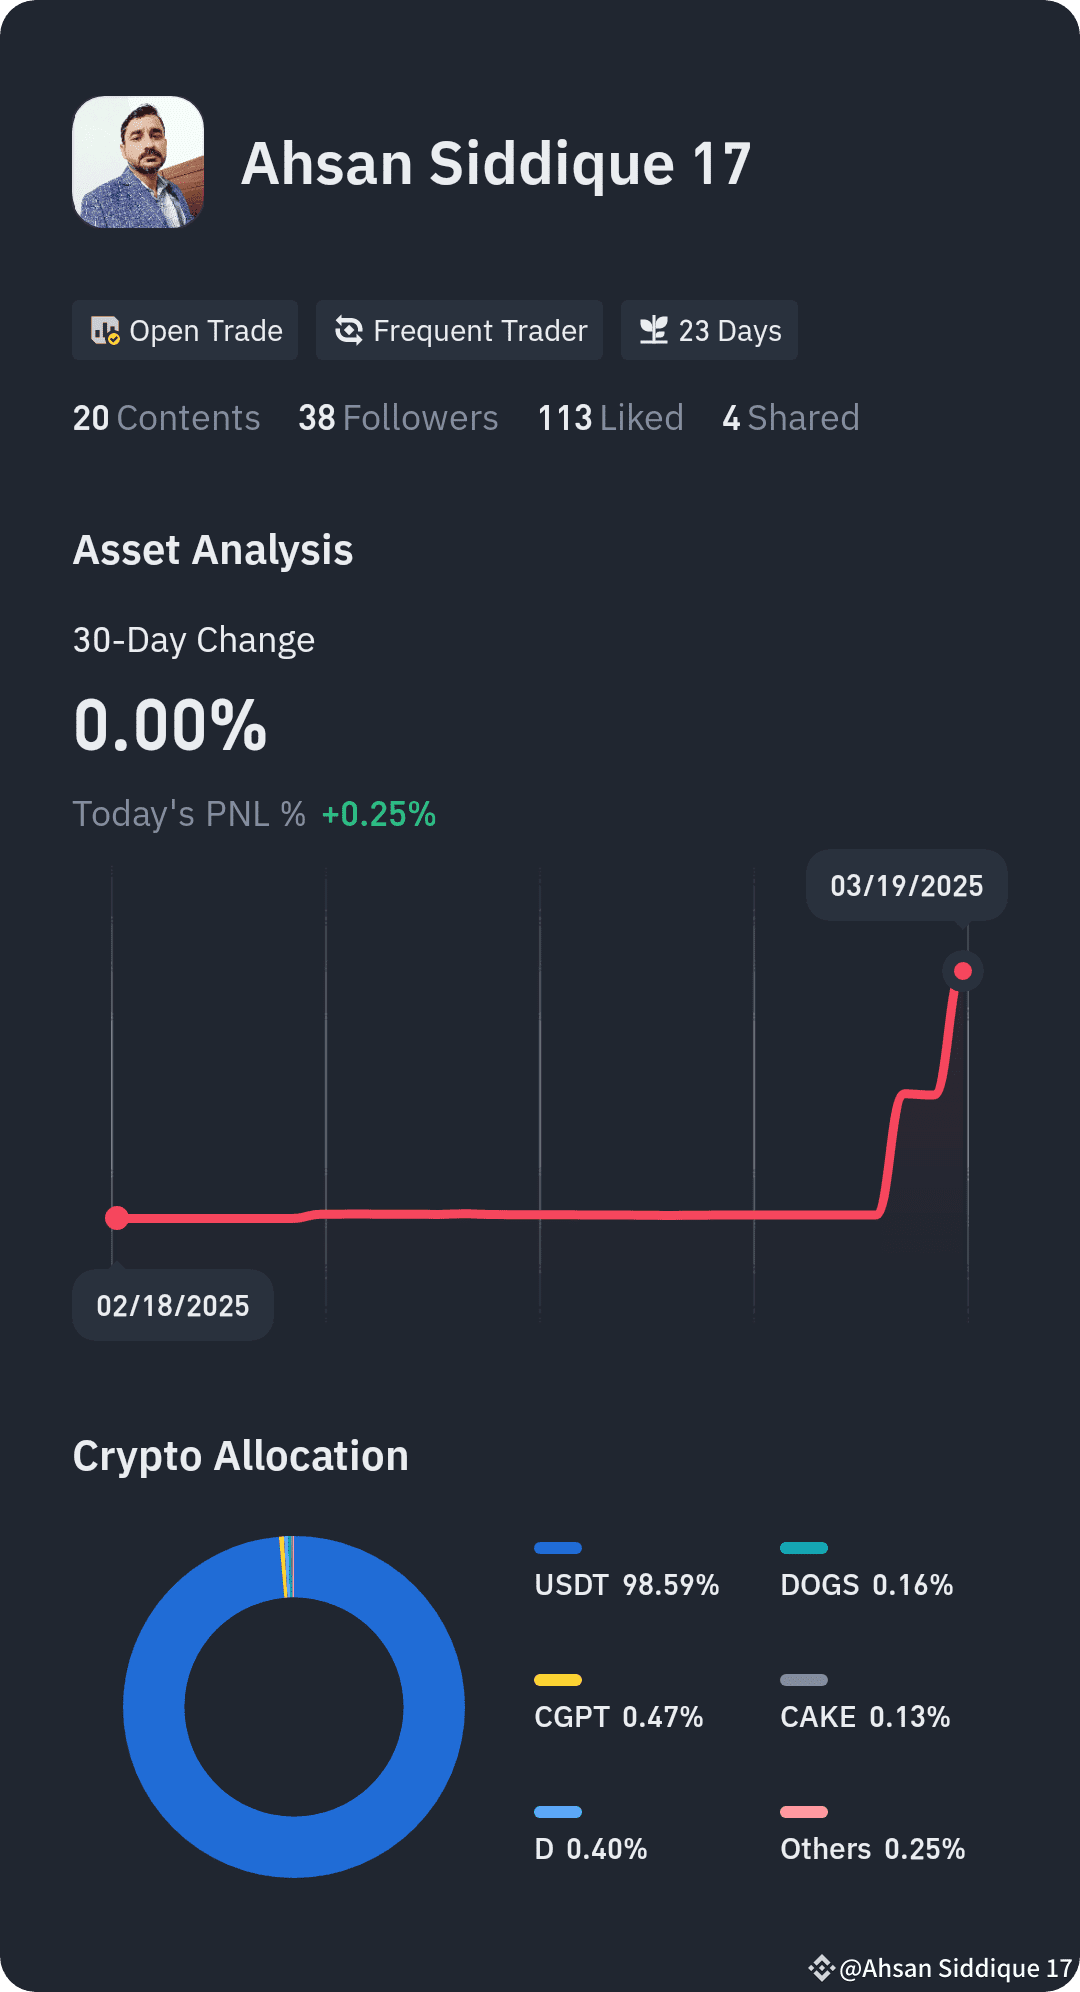
Task: Expand the 03/19/2025 date tooltip
Action: [x=906, y=885]
